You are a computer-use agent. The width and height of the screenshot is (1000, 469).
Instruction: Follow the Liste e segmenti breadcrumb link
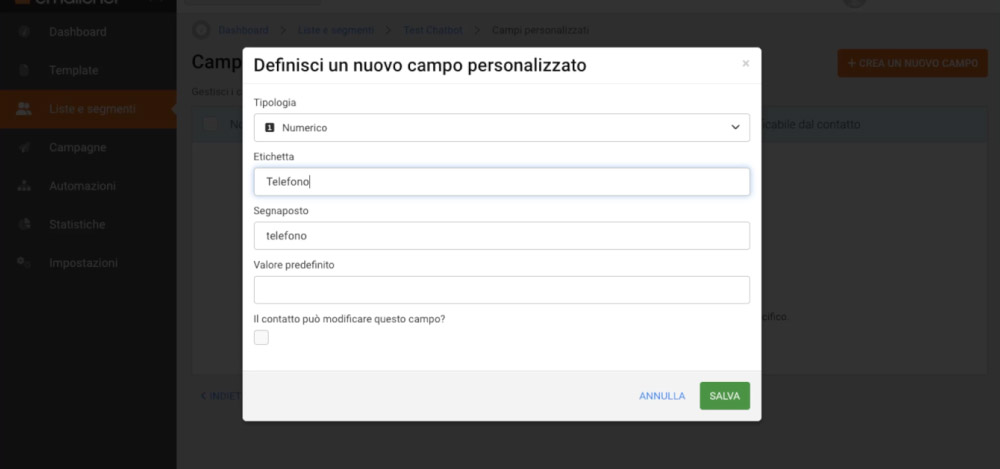[x=335, y=30]
